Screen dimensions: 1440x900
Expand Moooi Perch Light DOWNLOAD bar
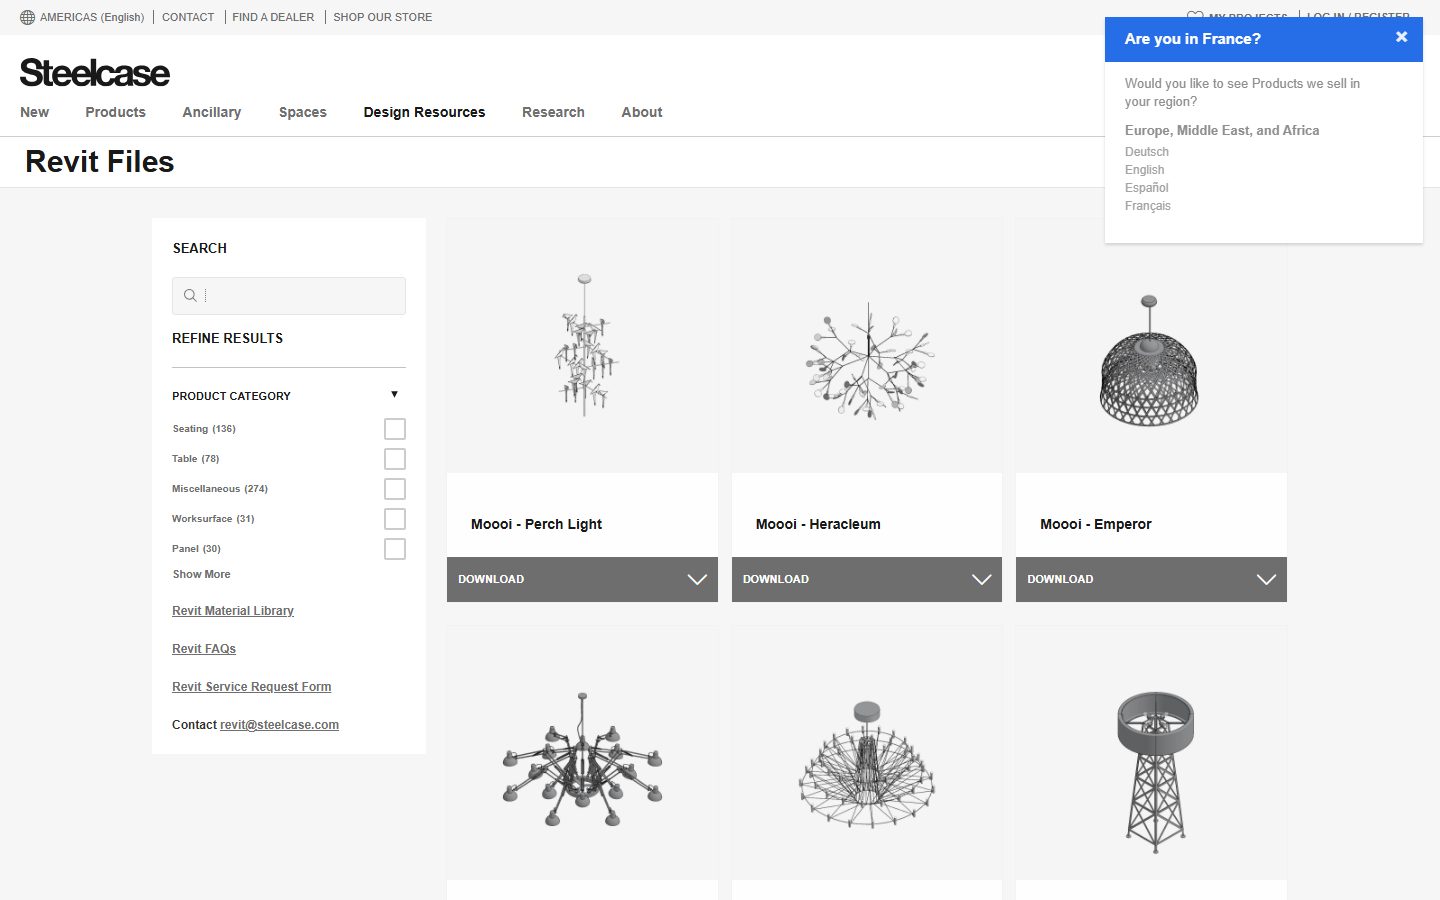pyautogui.click(x=582, y=579)
